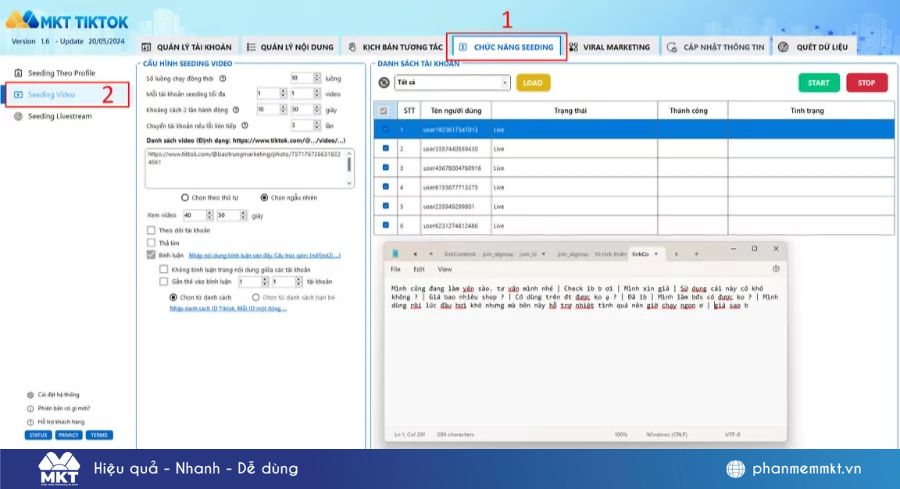Open the File menu in Notepad
Image resolution: width=900 pixels, height=489 pixels.
click(395, 269)
